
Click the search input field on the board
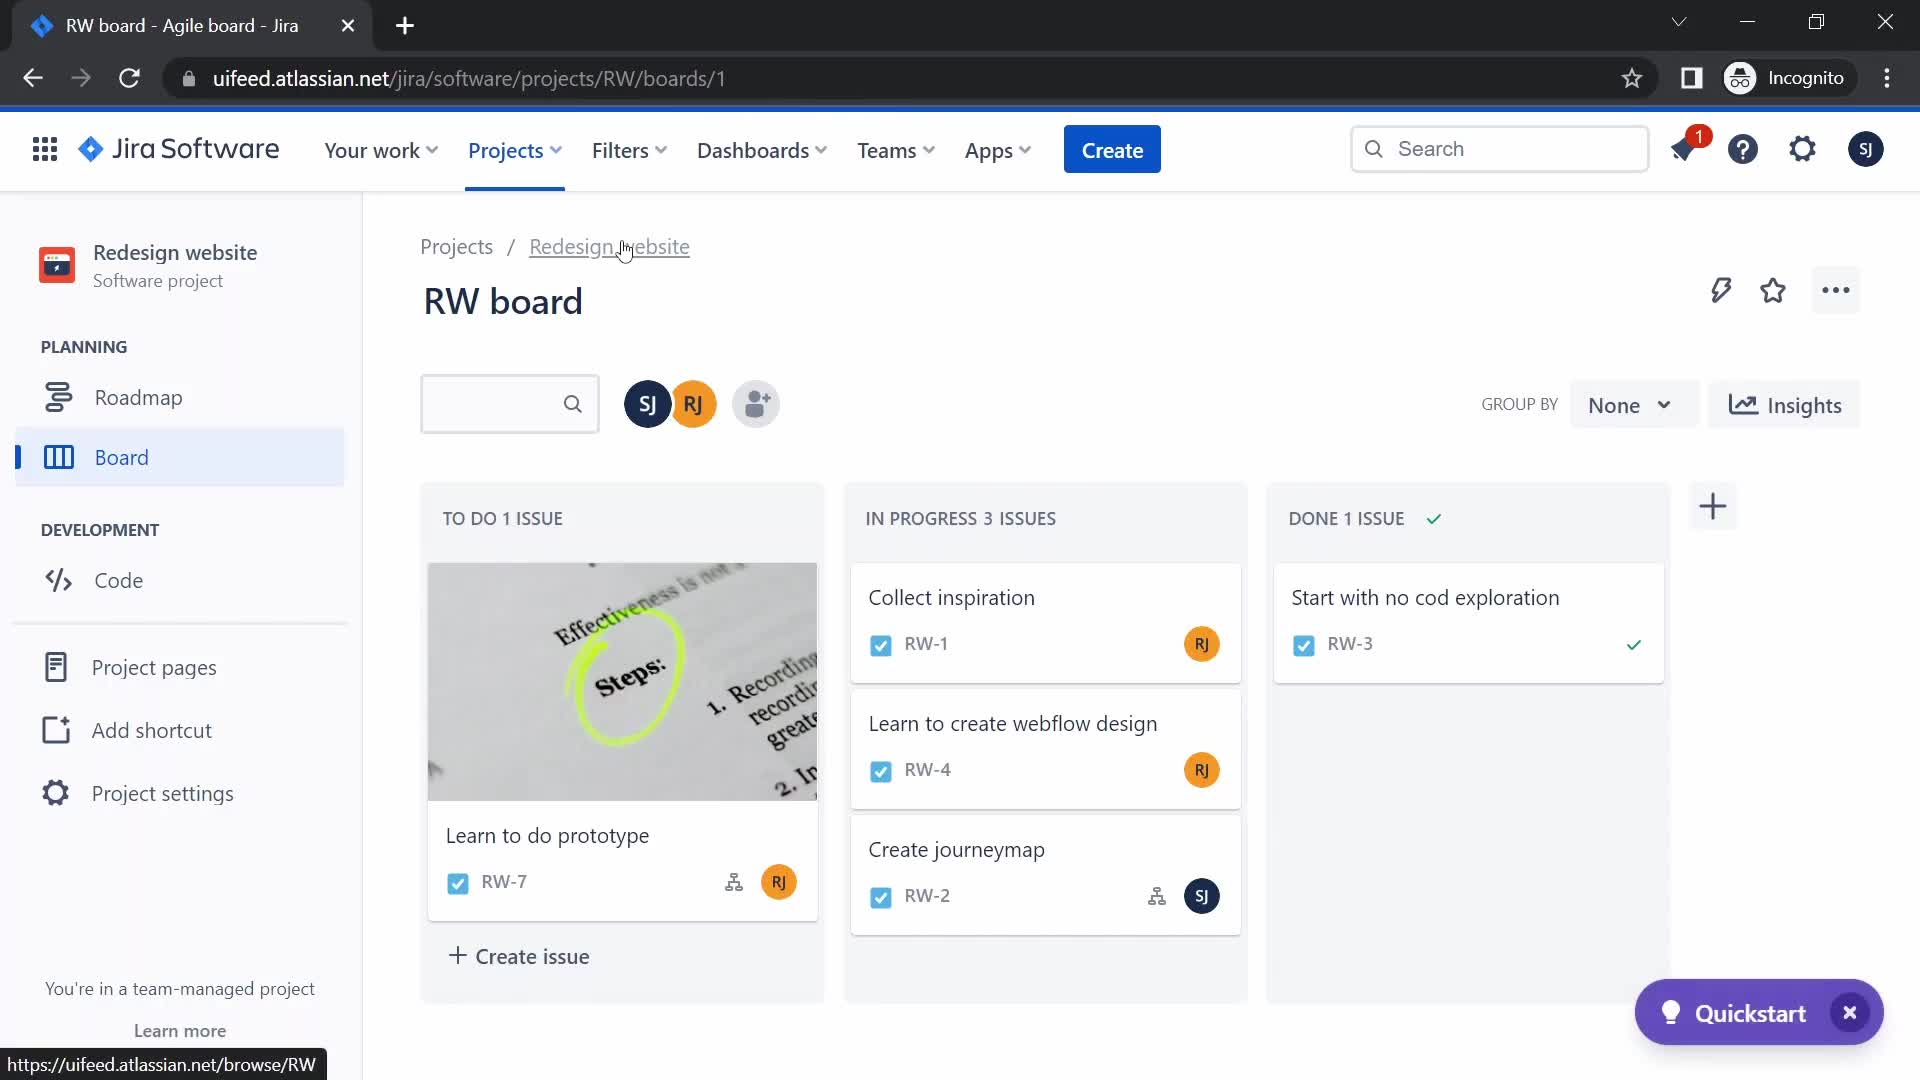pos(508,404)
